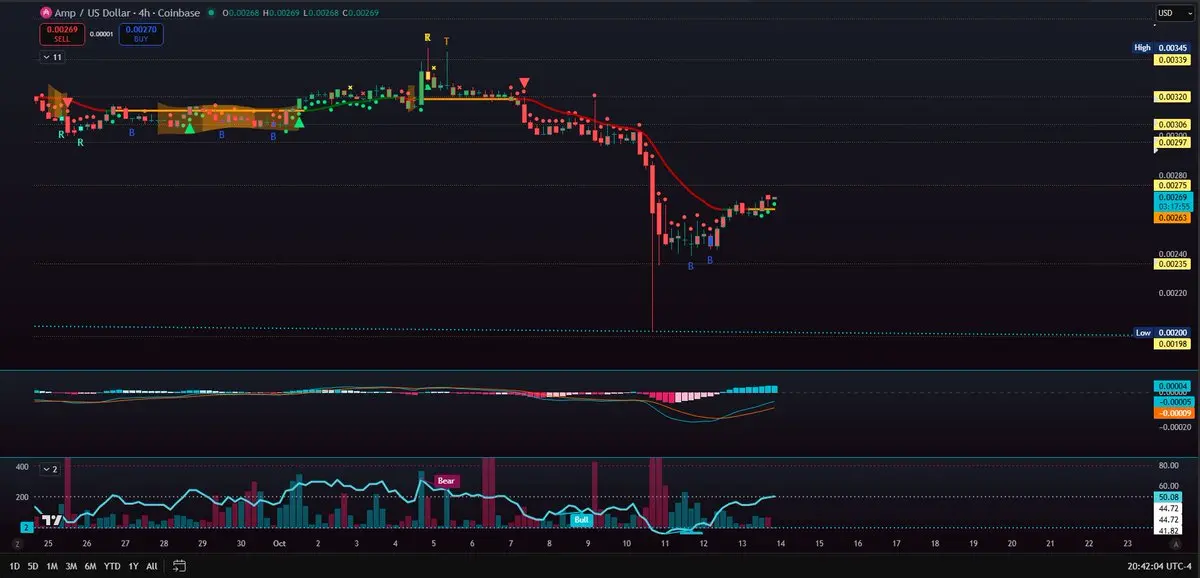Click the yellow 0.00297 price label
The image size is (1200, 578).
pos(1171,142)
